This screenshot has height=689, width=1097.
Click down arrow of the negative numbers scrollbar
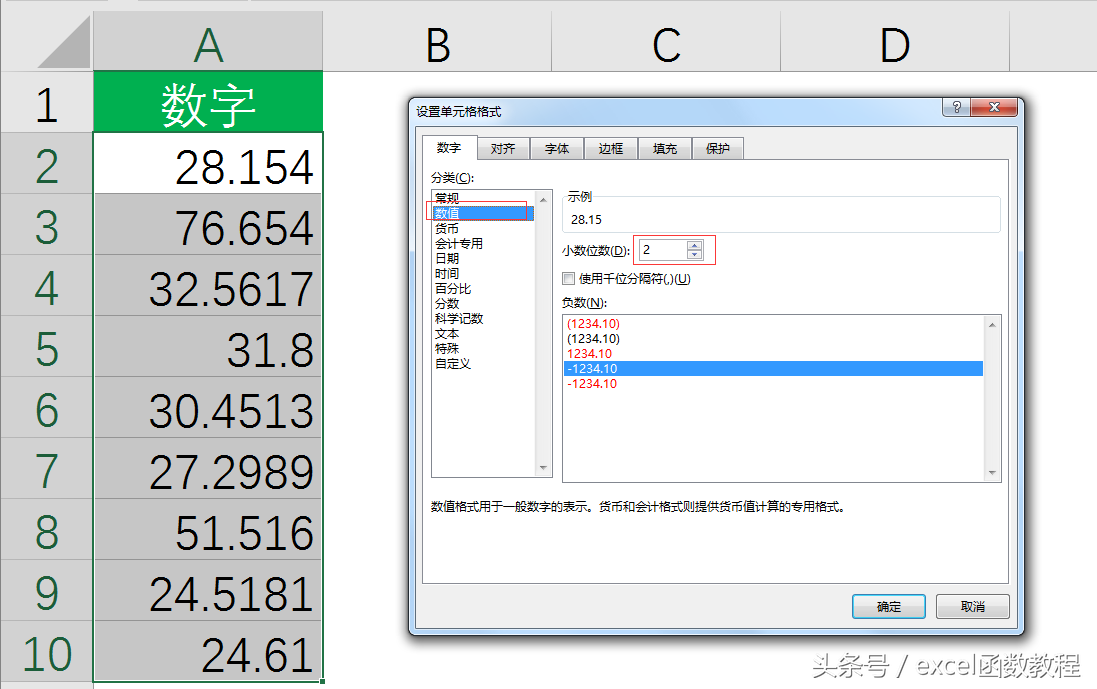[x=992, y=474]
